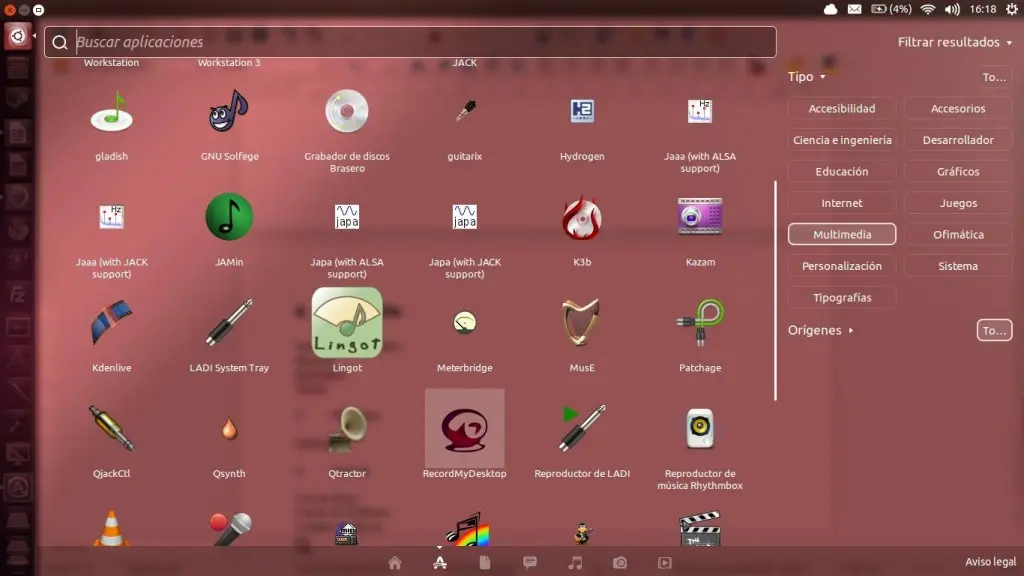The image size is (1024, 576).
Task: Switch to the Videos lens tab
Action: 665,562
